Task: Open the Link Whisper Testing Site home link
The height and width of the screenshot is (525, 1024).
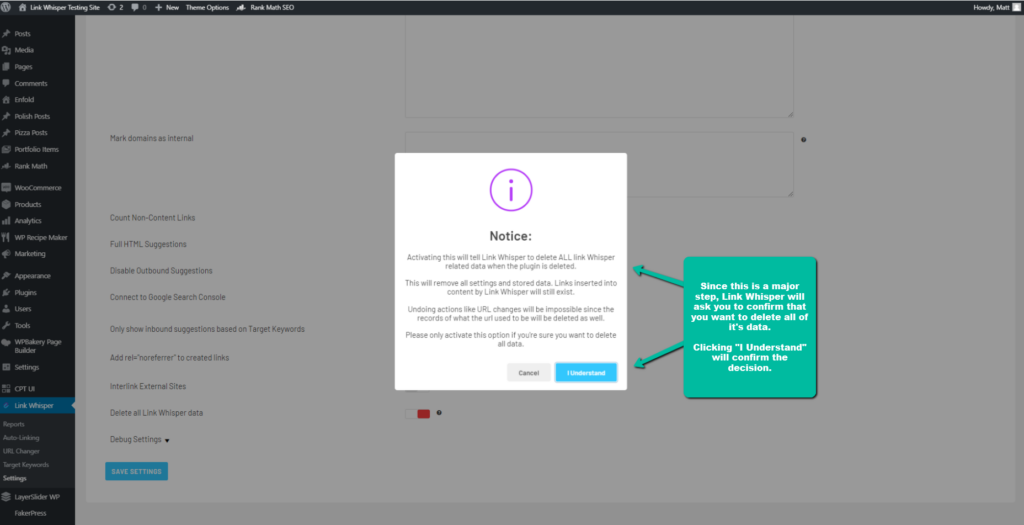Action: (x=59, y=7)
